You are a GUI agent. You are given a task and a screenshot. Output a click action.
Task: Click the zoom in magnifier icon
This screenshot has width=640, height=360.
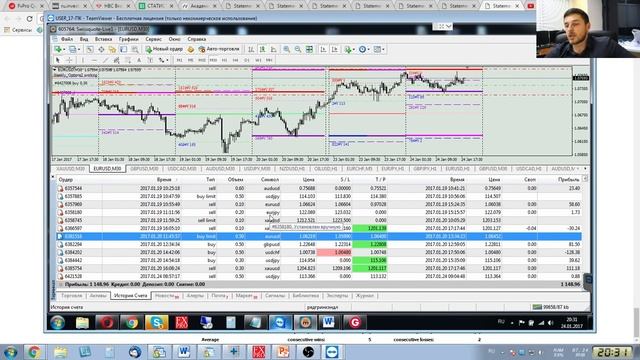coord(287,49)
